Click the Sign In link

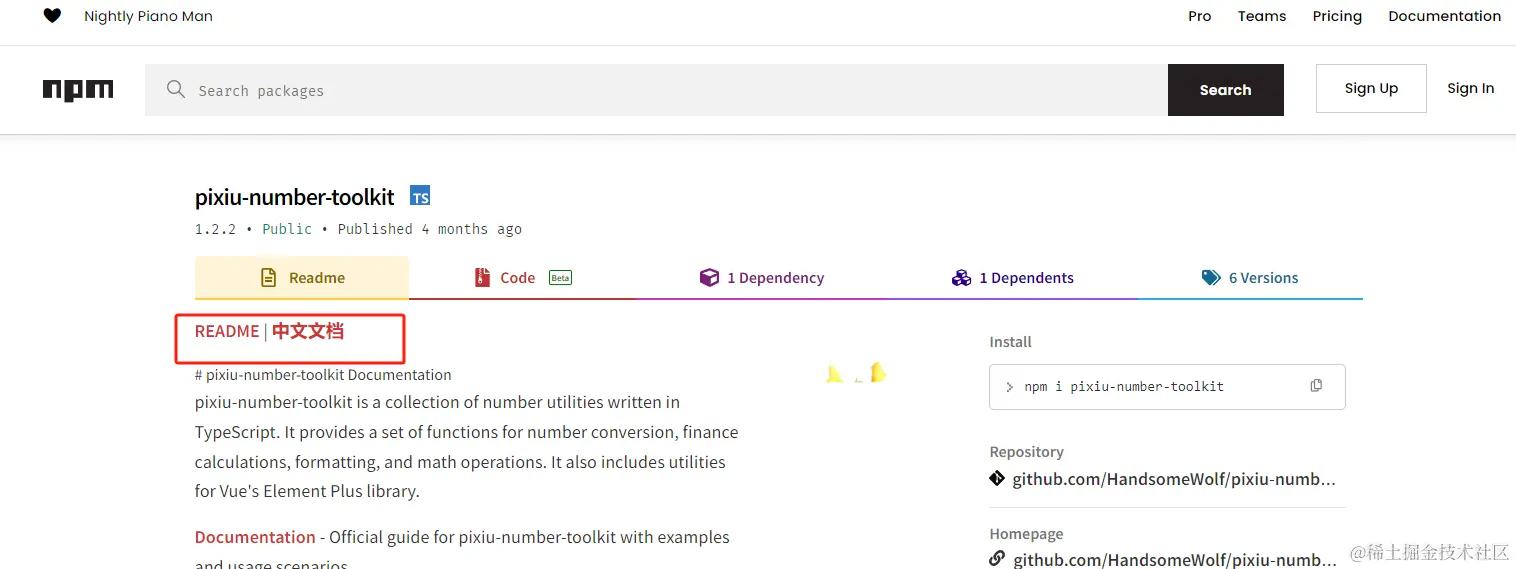pyautogui.click(x=1471, y=88)
